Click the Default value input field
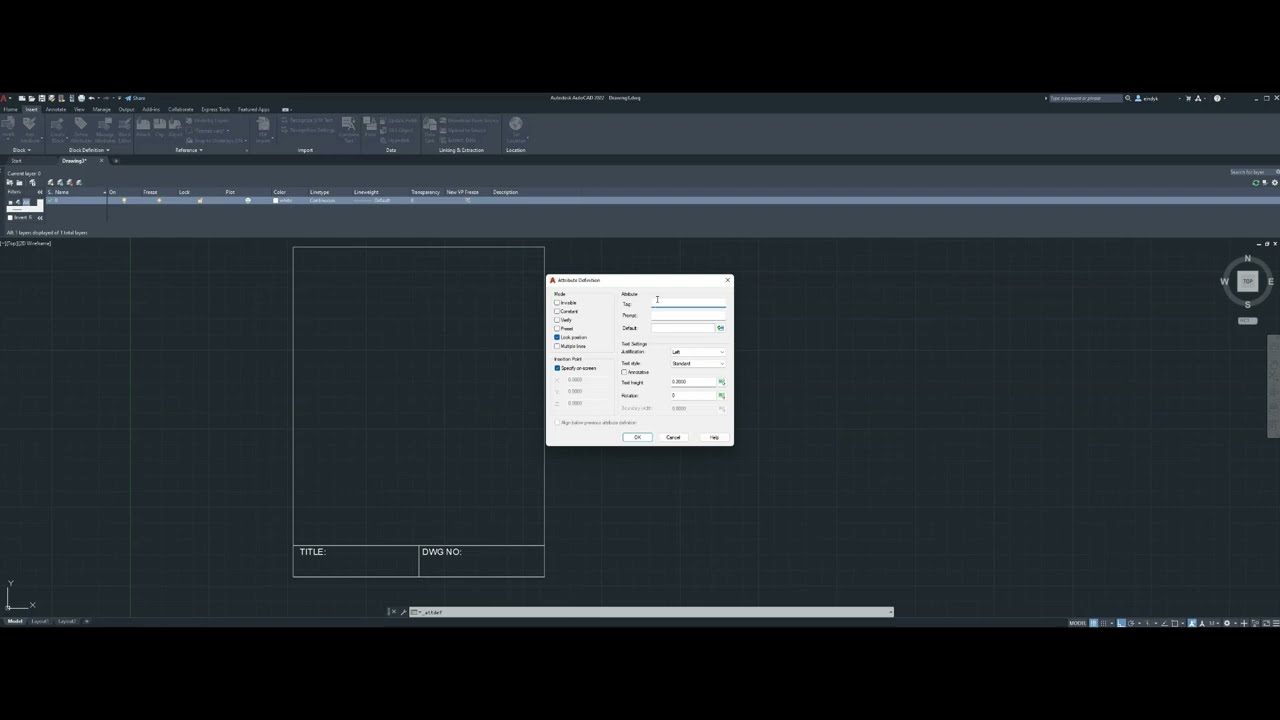The width and height of the screenshot is (1280, 720). click(x=683, y=328)
